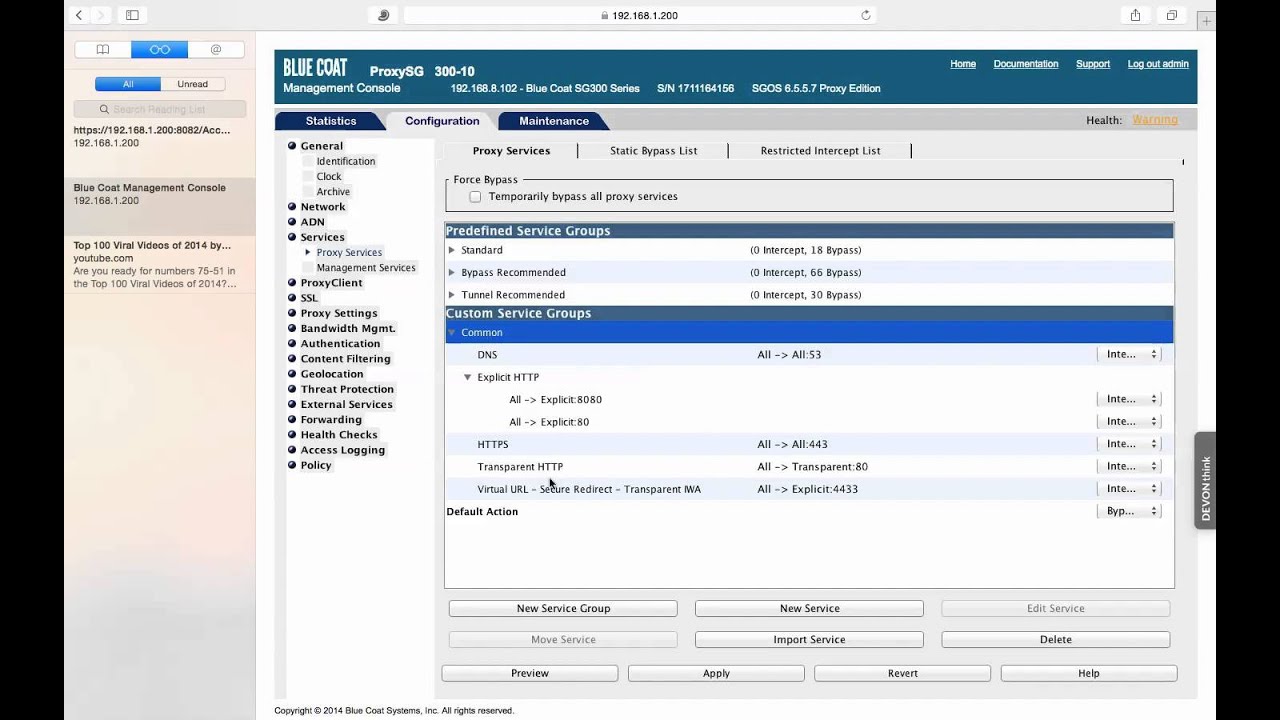The height and width of the screenshot is (720, 1280).
Task: Click the Preview button
Action: (530, 674)
